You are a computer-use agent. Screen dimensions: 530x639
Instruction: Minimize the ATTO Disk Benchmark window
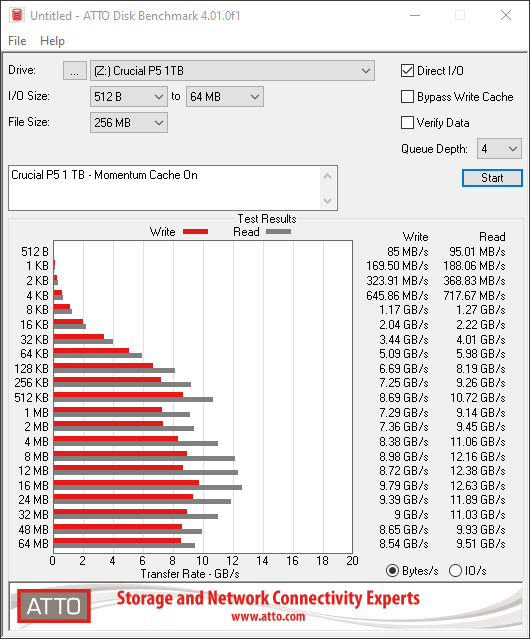point(415,15)
